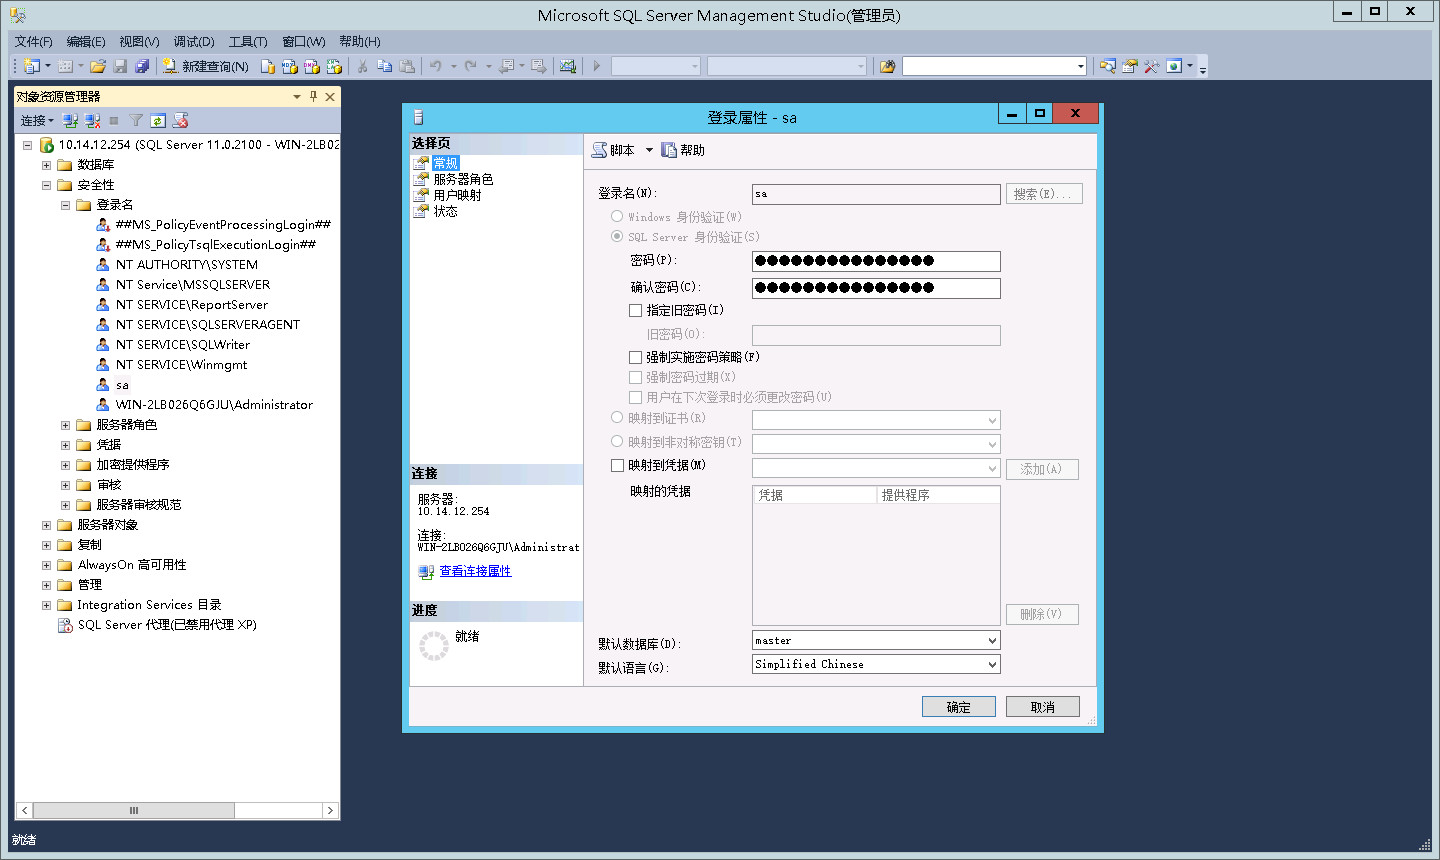Click the Database Engine Query icon
The height and width of the screenshot is (860, 1440).
[268, 66]
